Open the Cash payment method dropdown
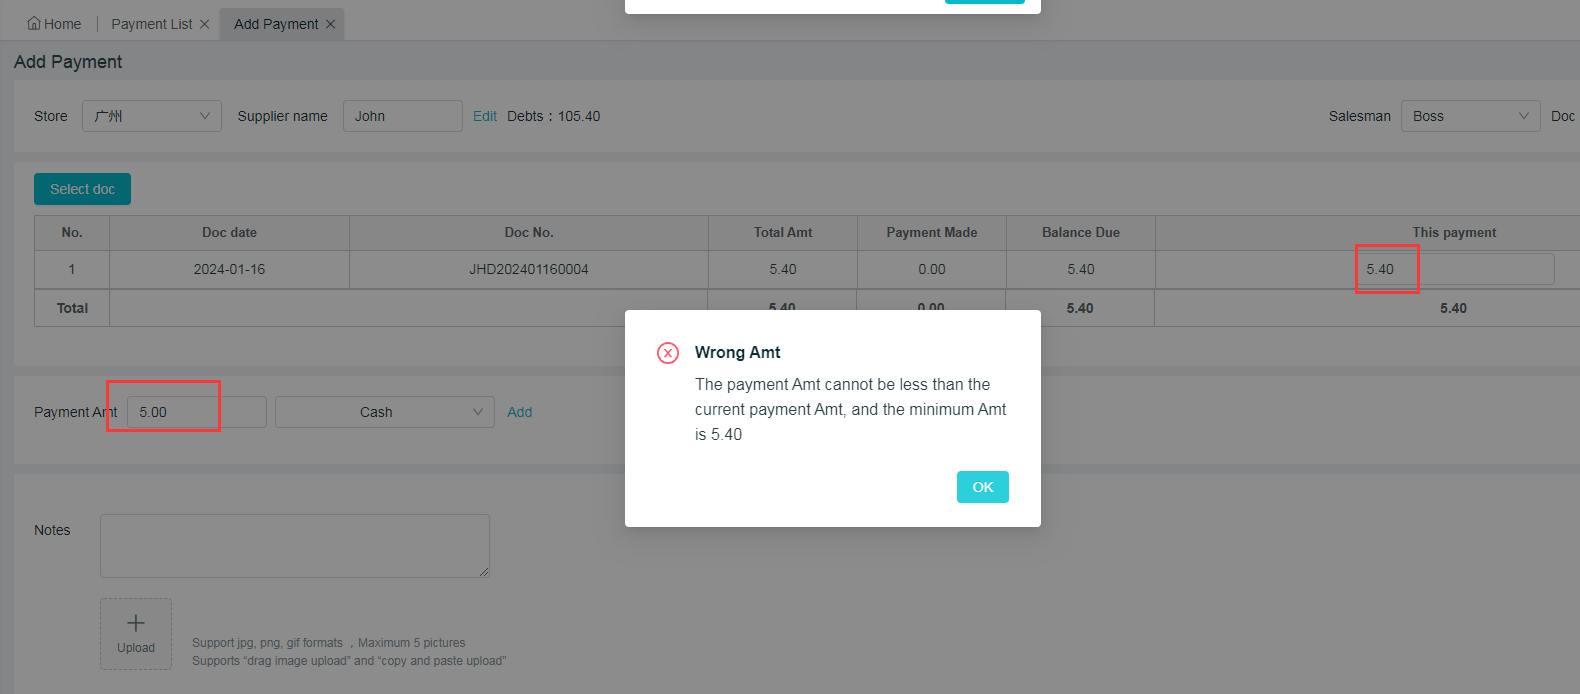The width and height of the screenshot is (1580, 694). point(385,412)
